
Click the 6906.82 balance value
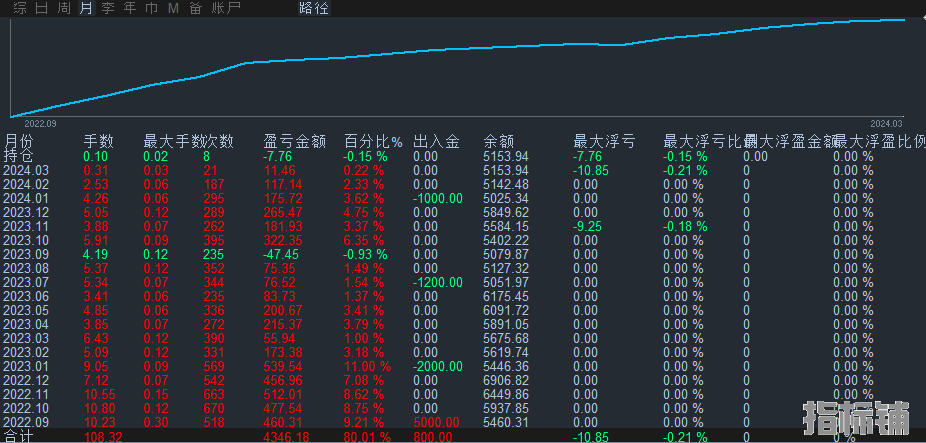click(506, 380)
